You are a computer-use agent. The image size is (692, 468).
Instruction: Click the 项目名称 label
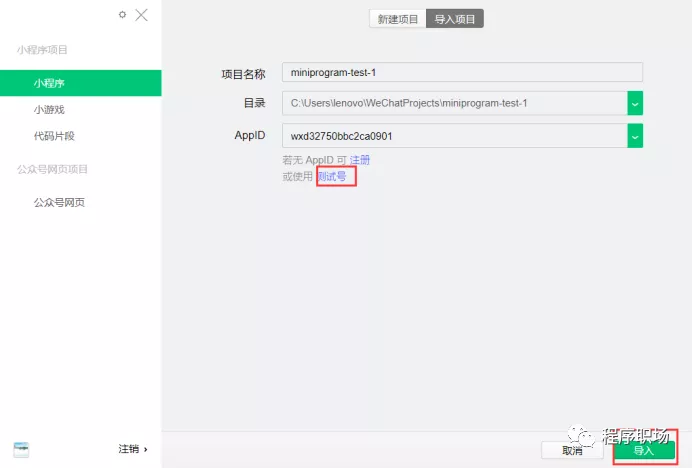243,74
